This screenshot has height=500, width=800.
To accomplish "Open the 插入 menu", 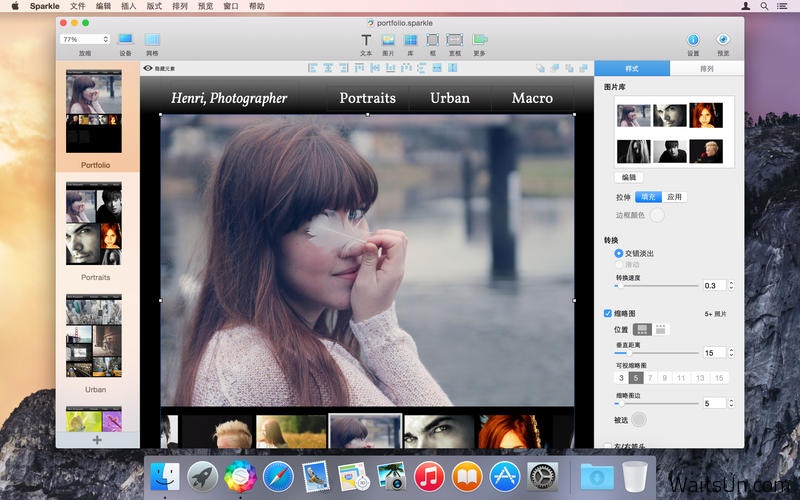I will pos(129,6).
